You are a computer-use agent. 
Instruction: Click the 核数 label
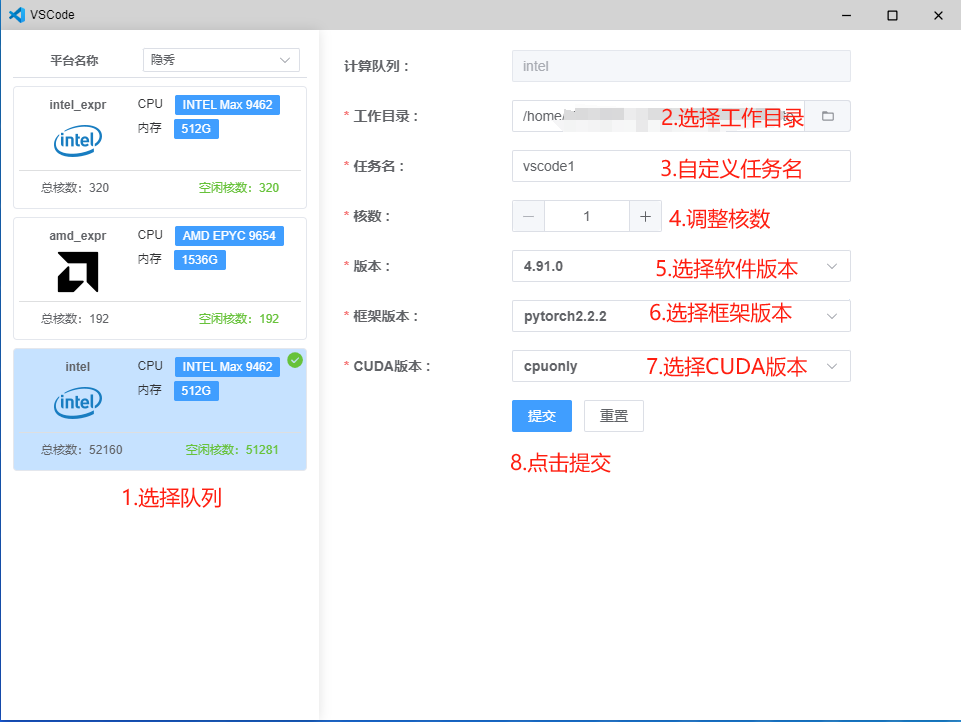click(x=371, y=216)
